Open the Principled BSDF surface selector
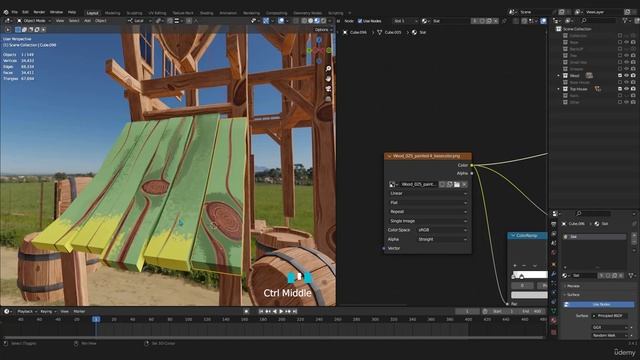Image resolution: width=640 pixels, height=360 pixels. click(610, 316)
